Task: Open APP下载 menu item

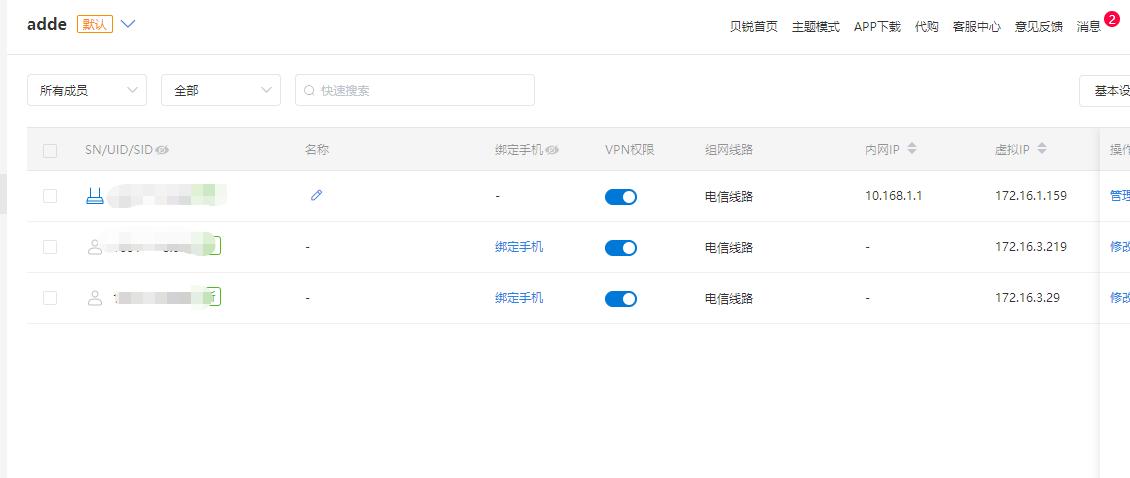Action: click(877, 27)
